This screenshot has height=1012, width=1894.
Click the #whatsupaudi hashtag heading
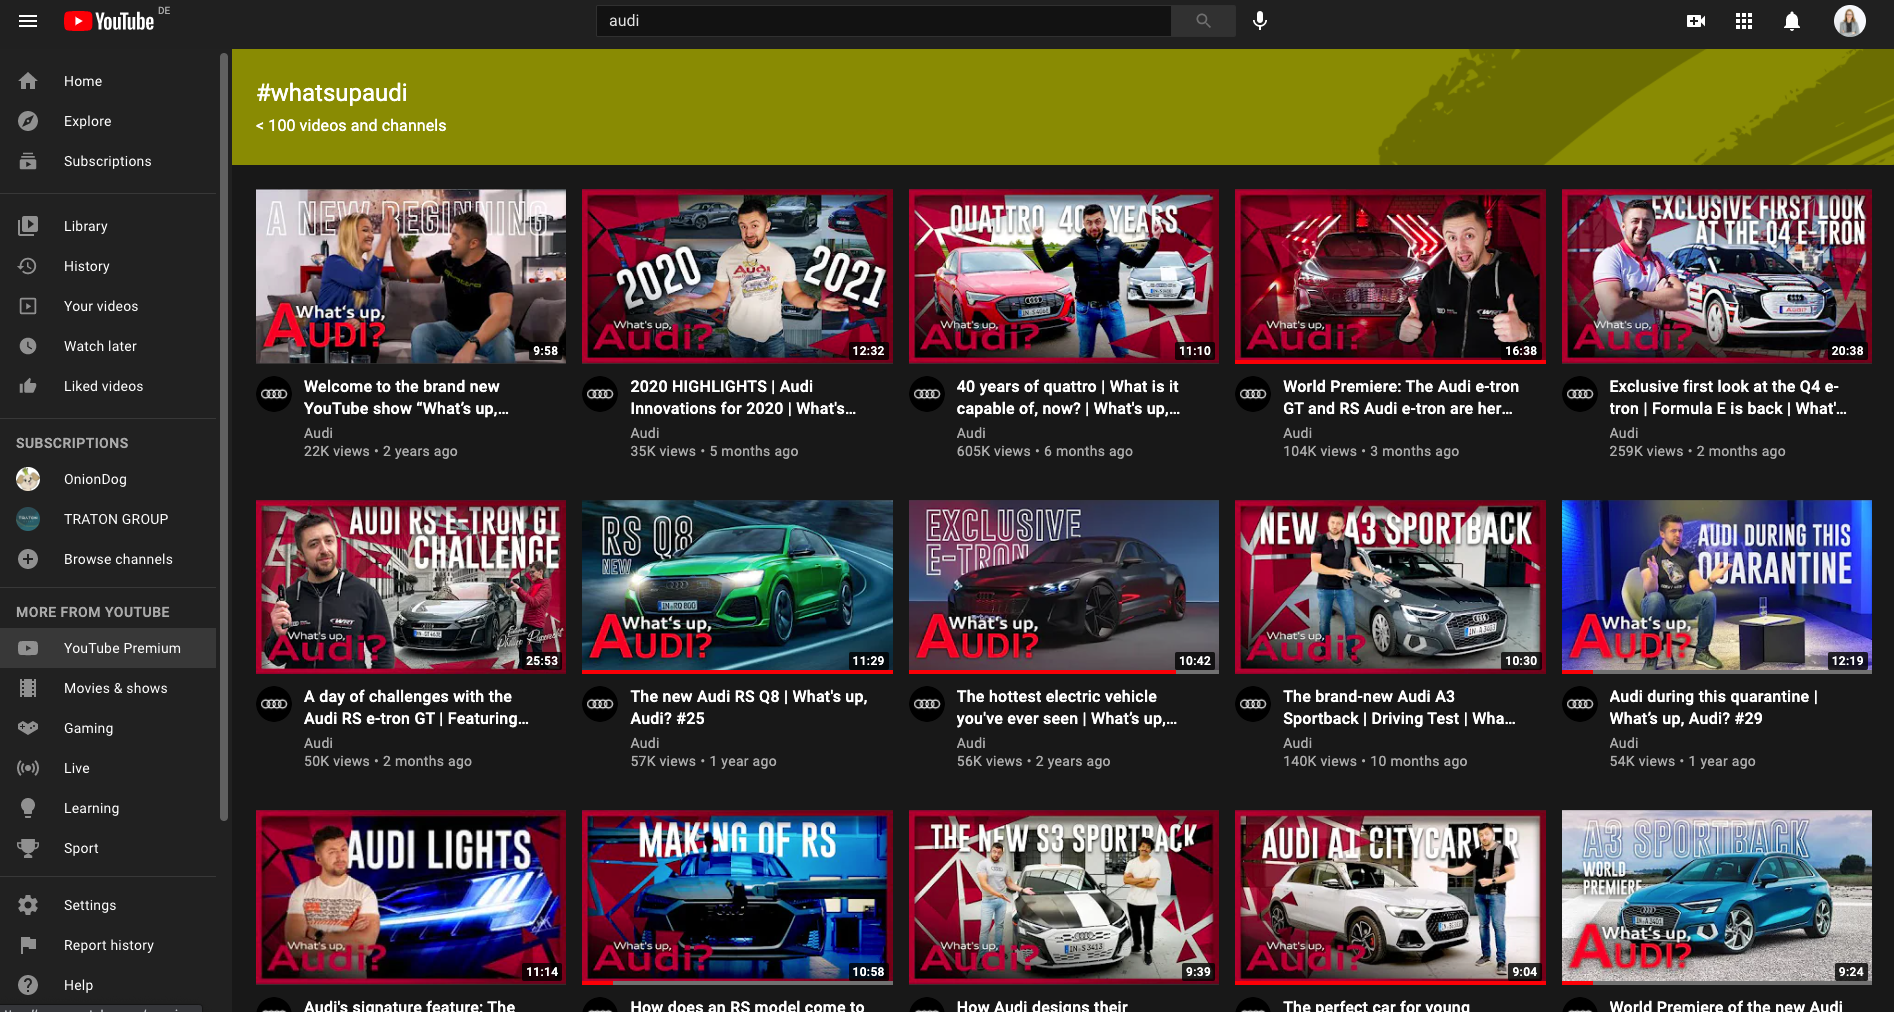click(x=332, y=93)
